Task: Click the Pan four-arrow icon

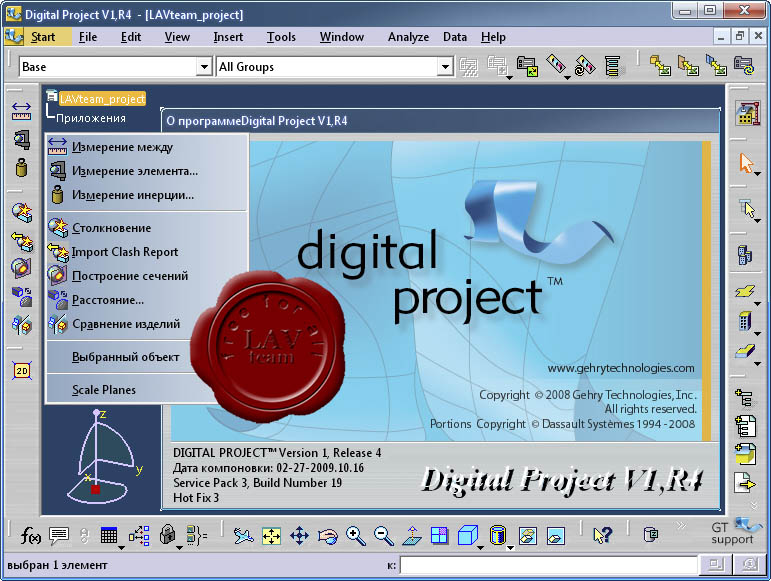Action: tap(299, 535)
